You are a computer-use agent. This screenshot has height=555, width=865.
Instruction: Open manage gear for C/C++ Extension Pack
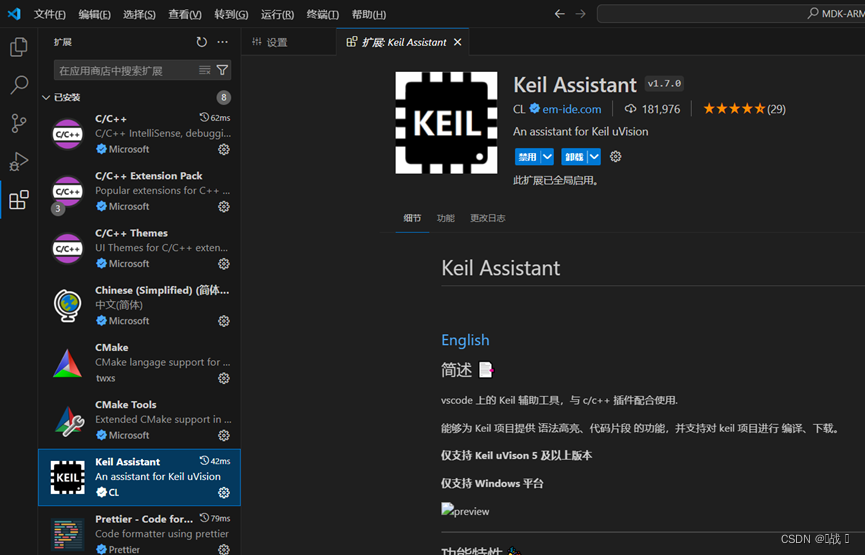tap(223, 206)
